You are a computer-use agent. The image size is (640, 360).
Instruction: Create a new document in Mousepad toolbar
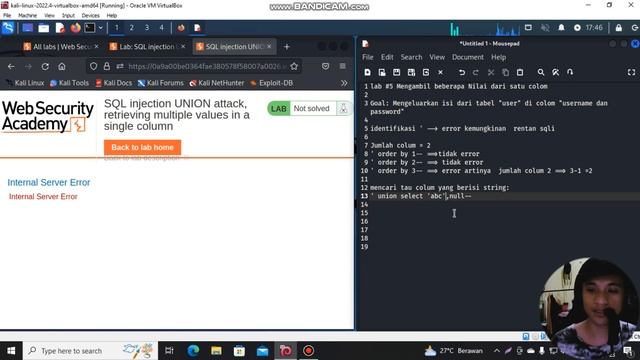click(x=367, y=72)
